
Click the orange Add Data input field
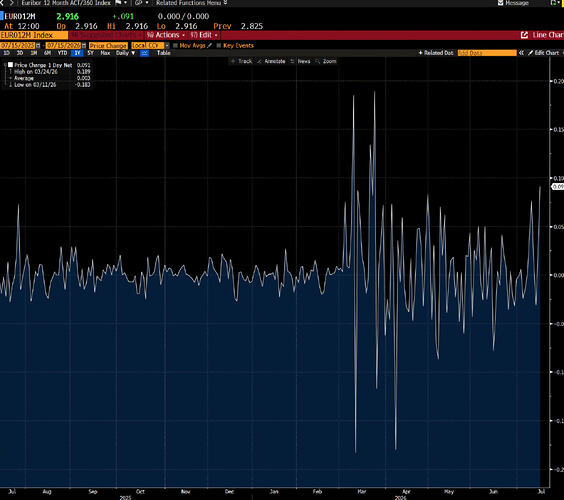coord(487,53)
